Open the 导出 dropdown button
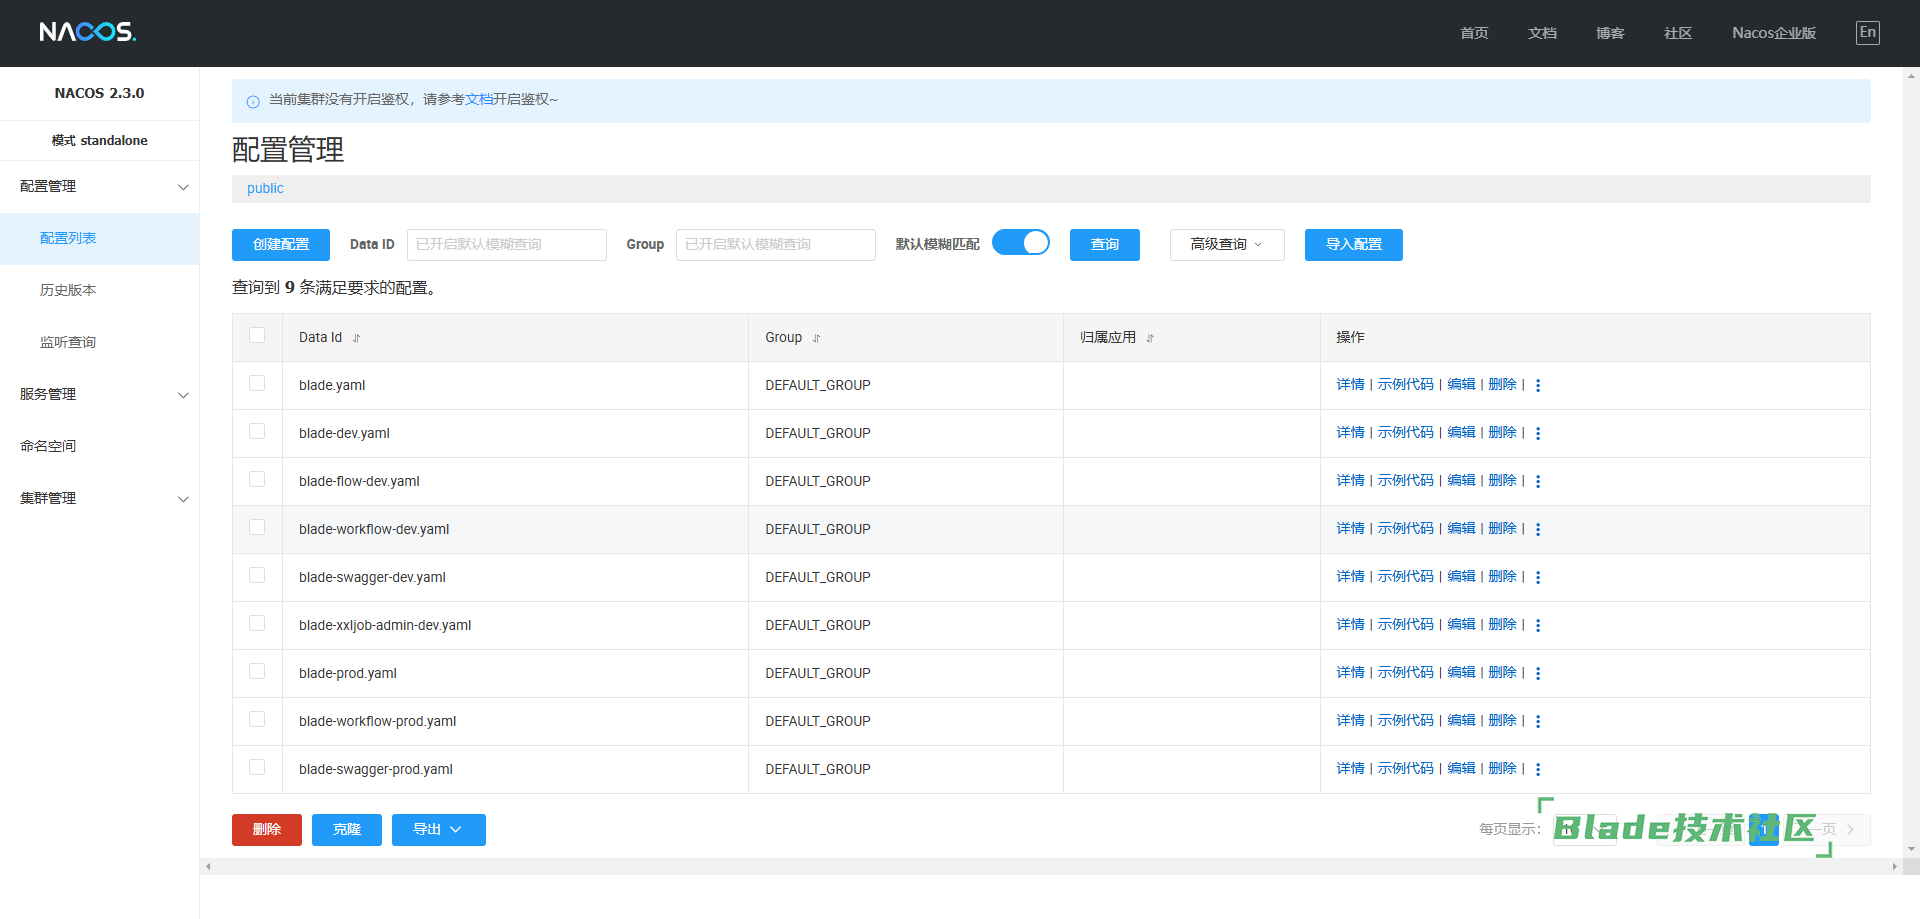 click(x=439, y=830)
